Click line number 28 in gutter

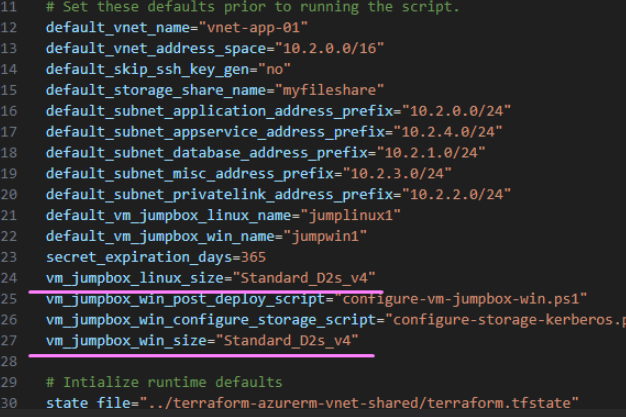tap(8, 361)
